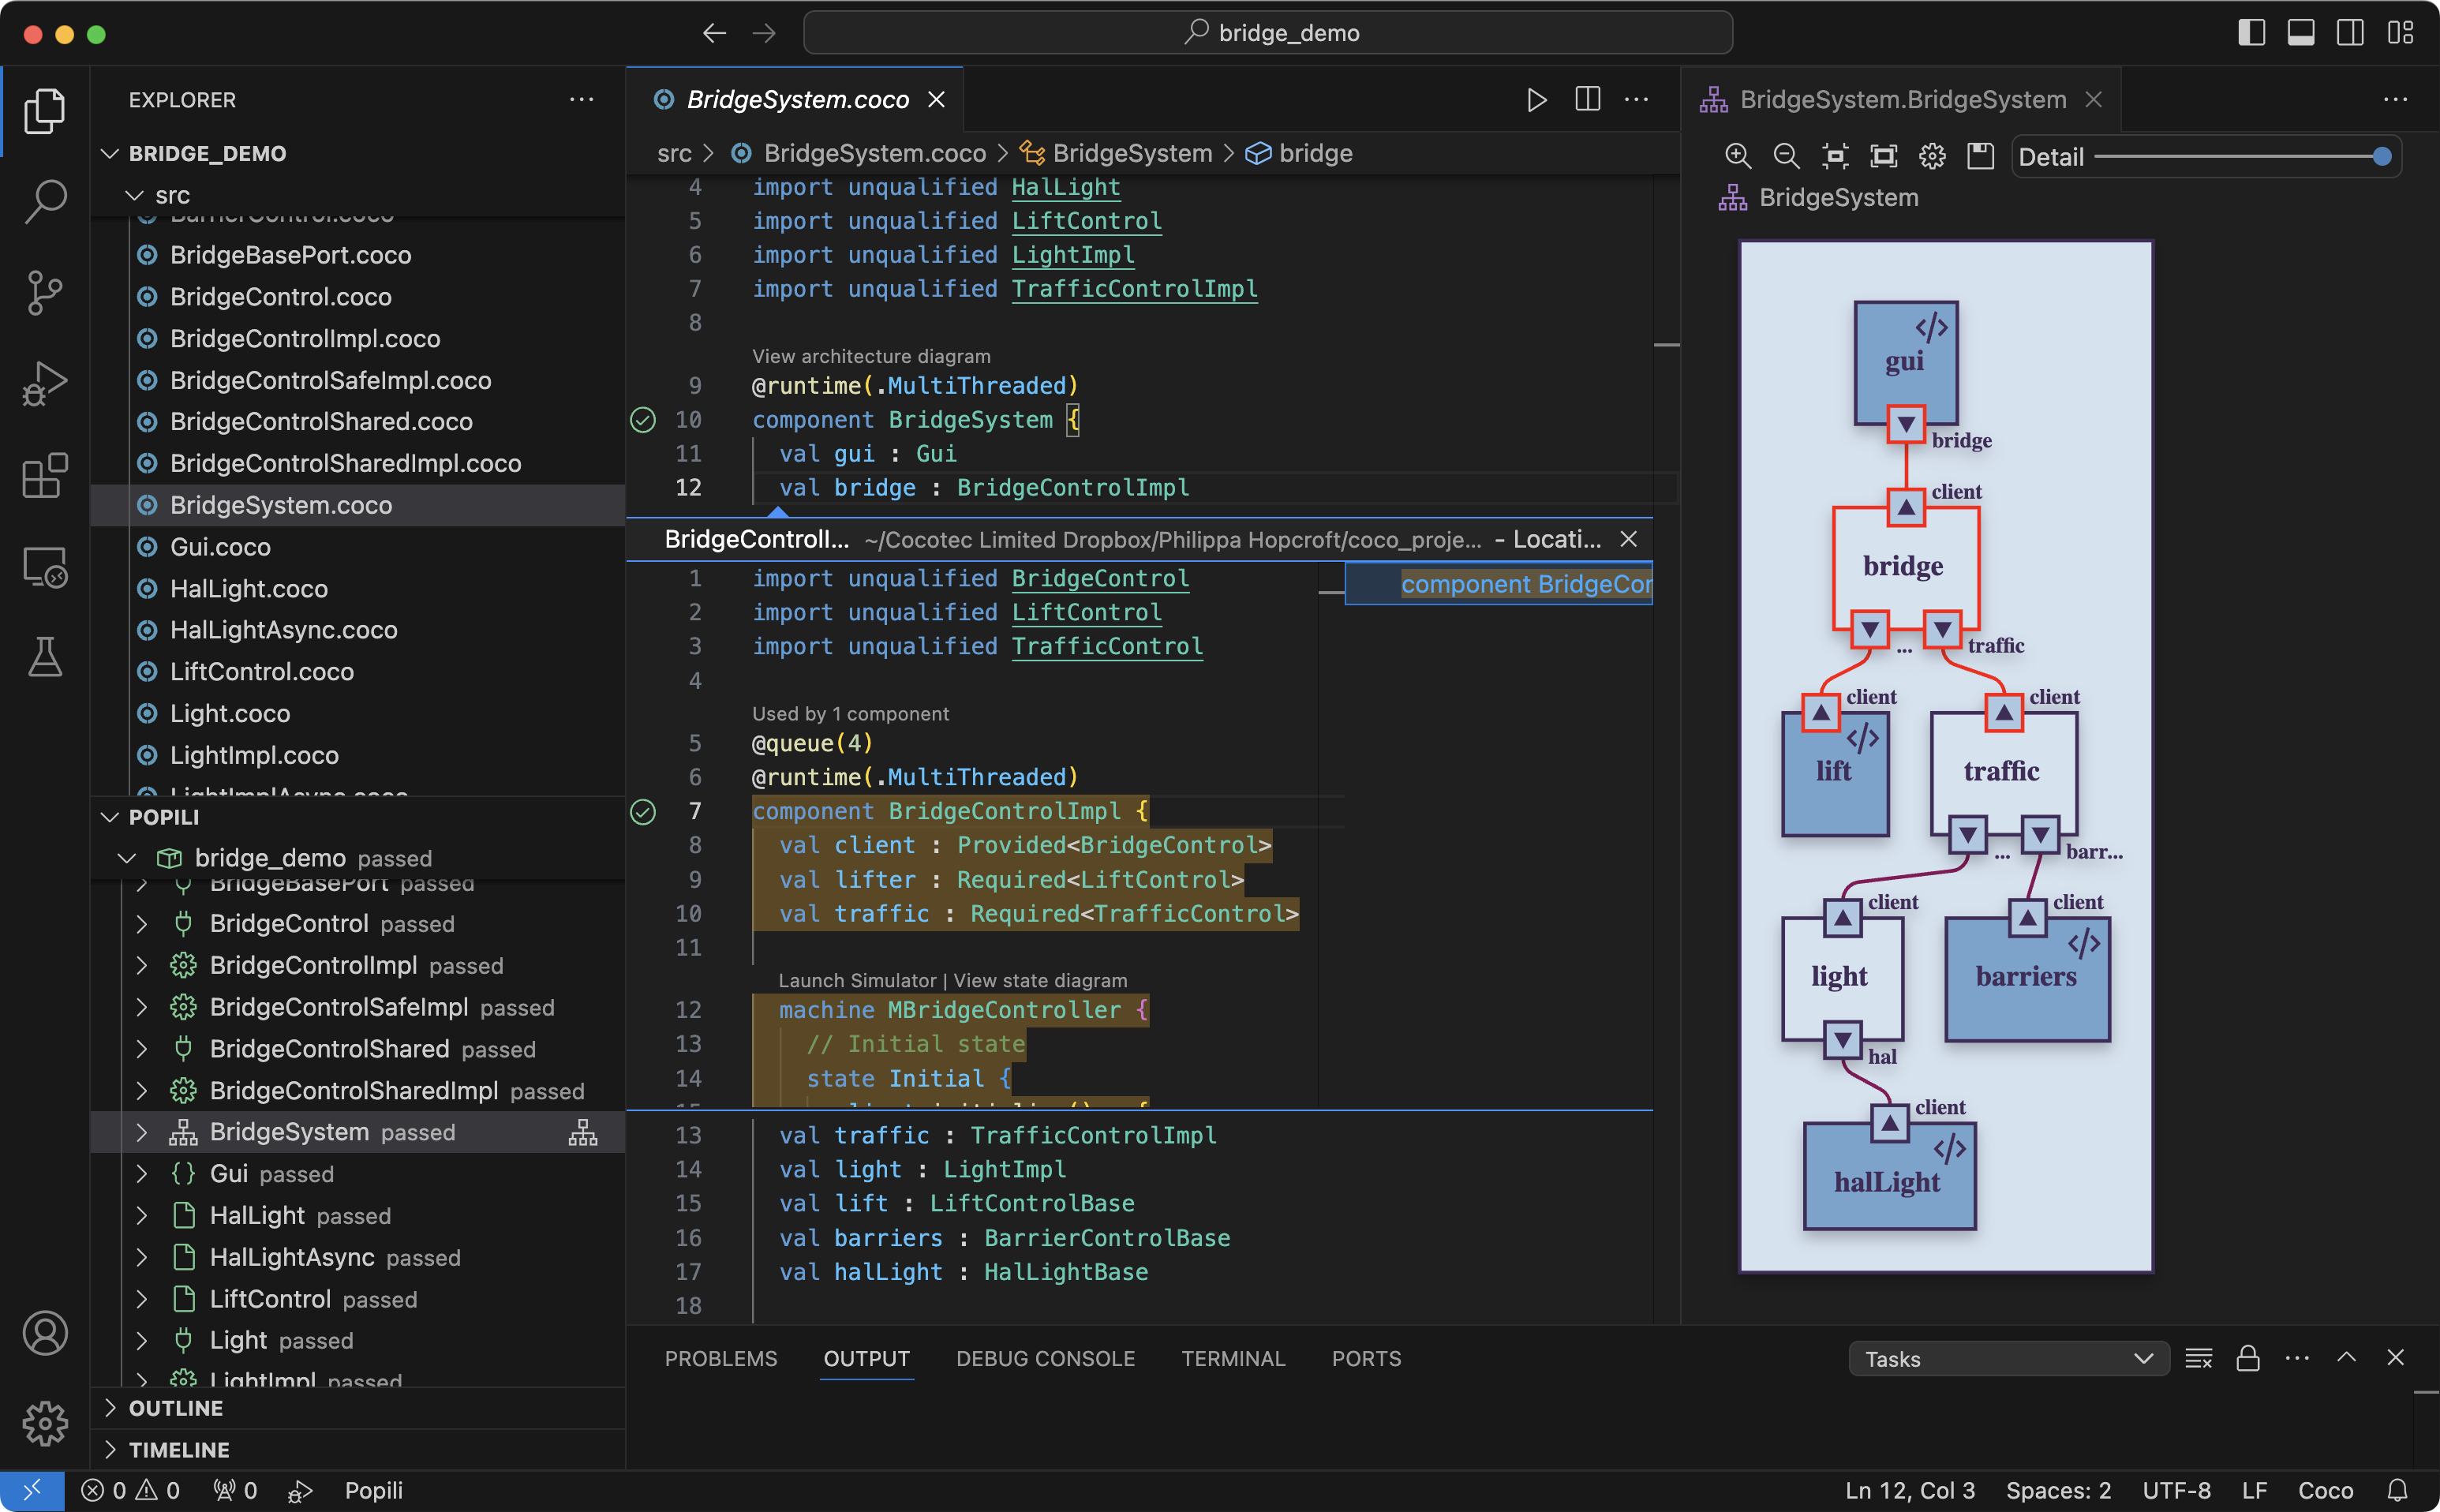
Task: Expand BridgeControlImpl passed test node
Action: coord(142,966)
